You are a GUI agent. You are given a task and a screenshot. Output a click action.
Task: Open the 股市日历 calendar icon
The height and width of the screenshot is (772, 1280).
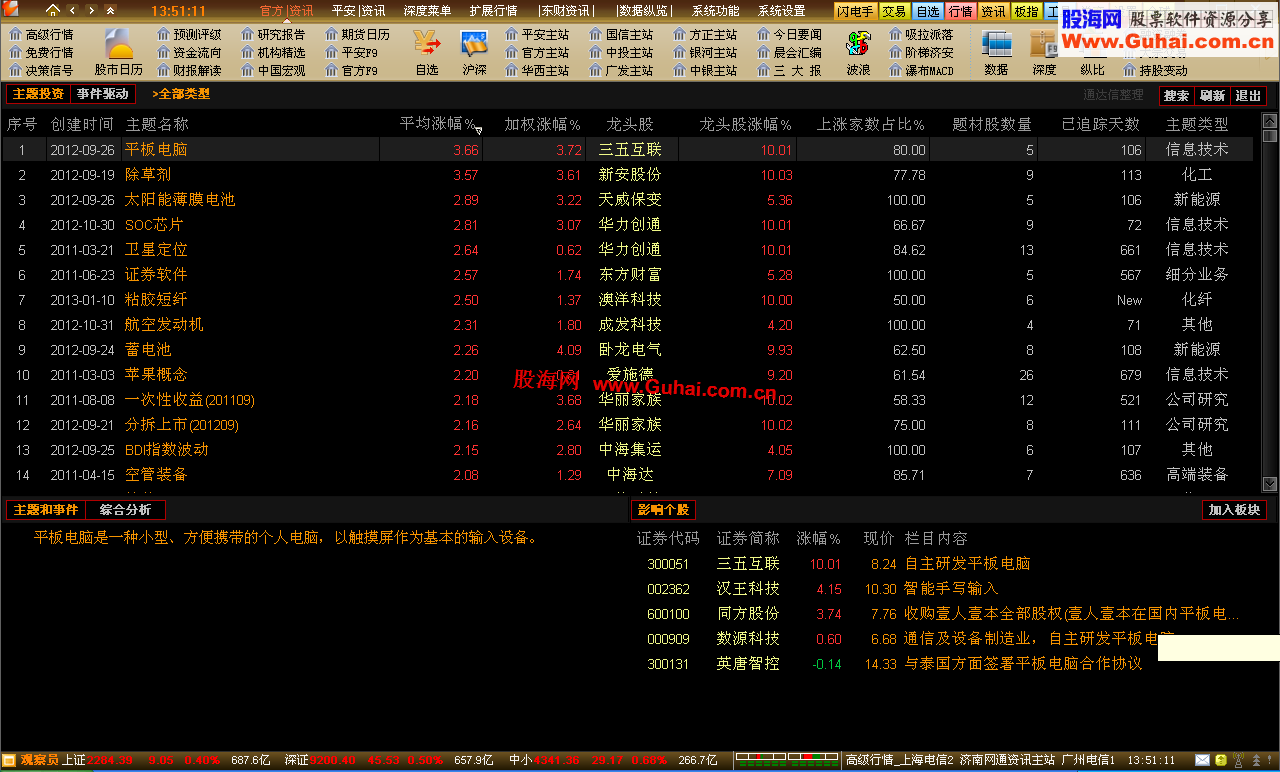pyautogui.click(x=119, y=52)
